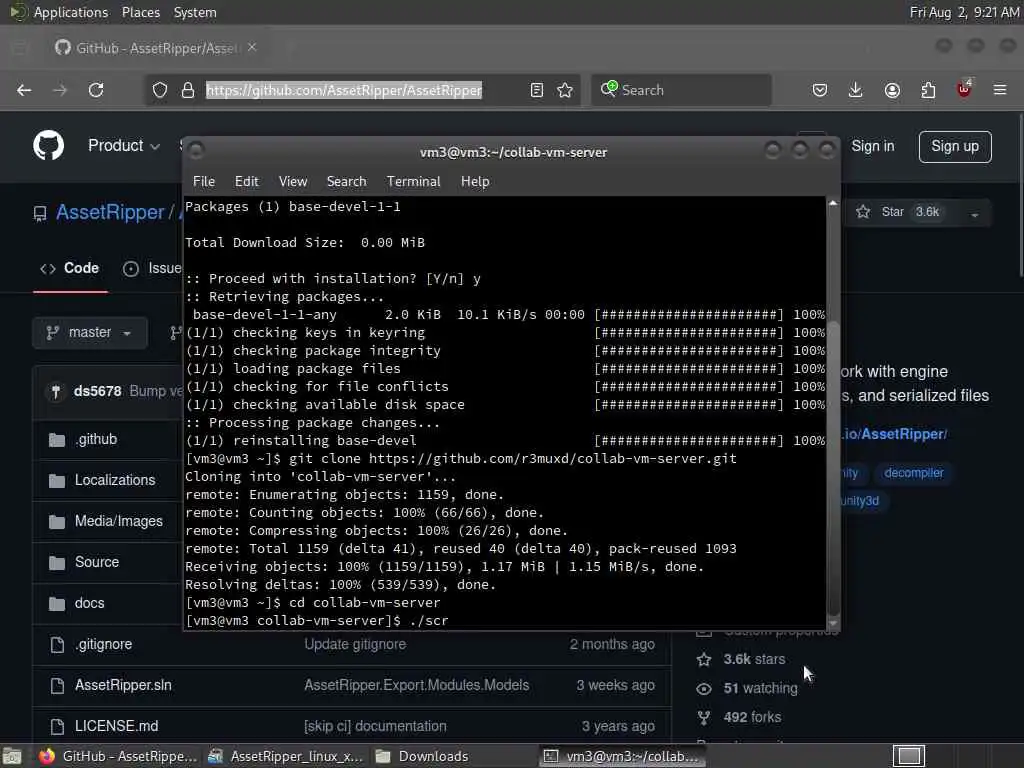
Task: Open the docs folder
Action: click(89, 603)
